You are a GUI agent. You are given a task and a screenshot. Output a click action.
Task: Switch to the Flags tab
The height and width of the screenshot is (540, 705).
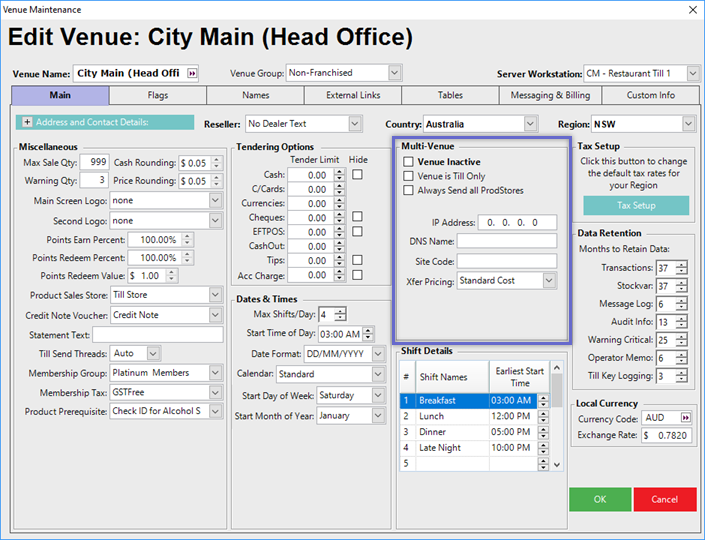[x=157, y=96]
